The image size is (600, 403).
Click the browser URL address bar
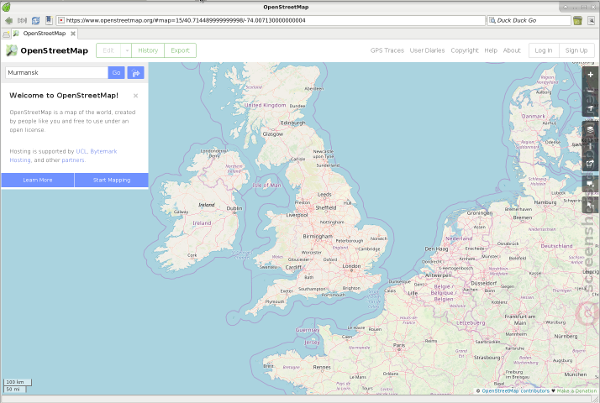pos(271,20)
